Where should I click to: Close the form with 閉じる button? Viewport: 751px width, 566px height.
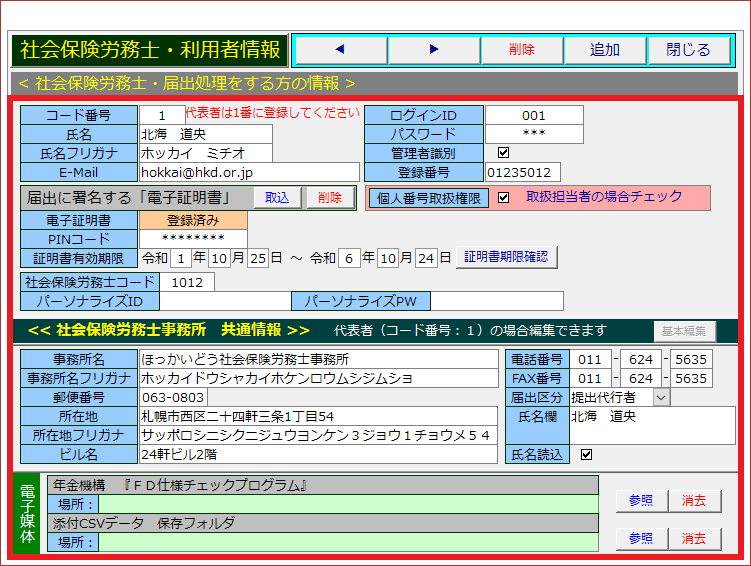pos(688,50)
